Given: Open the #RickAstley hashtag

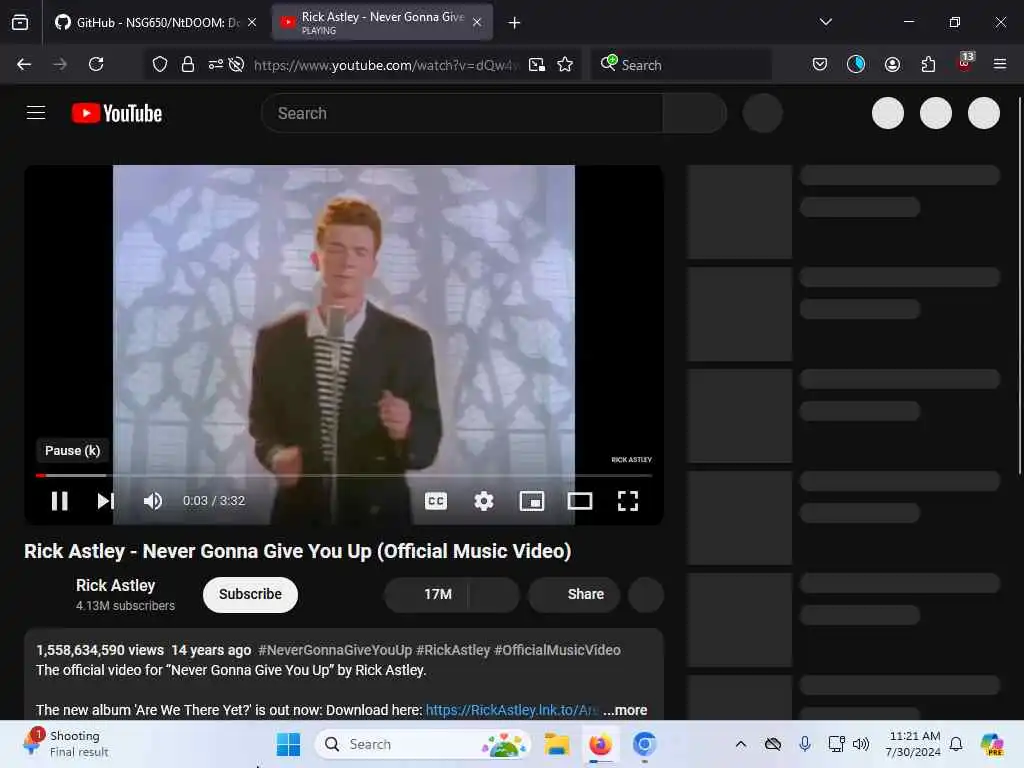Looking at the screenshot, I should pos(453,650).
